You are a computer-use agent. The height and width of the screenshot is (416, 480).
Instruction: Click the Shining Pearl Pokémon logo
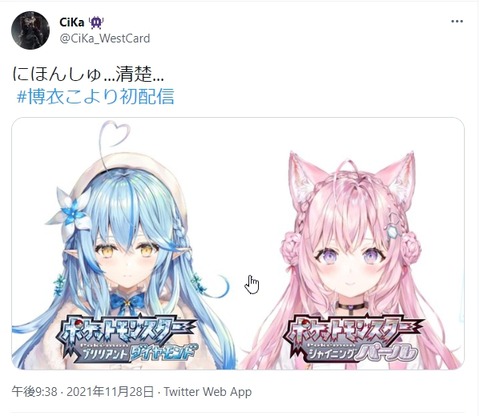point(352,339)
